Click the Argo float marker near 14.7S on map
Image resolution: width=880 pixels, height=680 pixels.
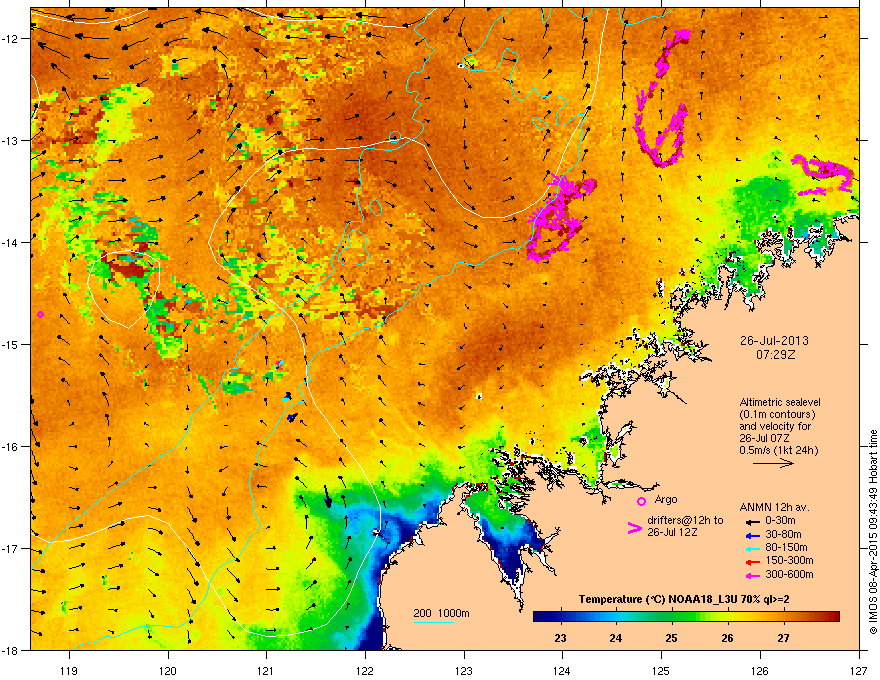click(x=40, y=314)
